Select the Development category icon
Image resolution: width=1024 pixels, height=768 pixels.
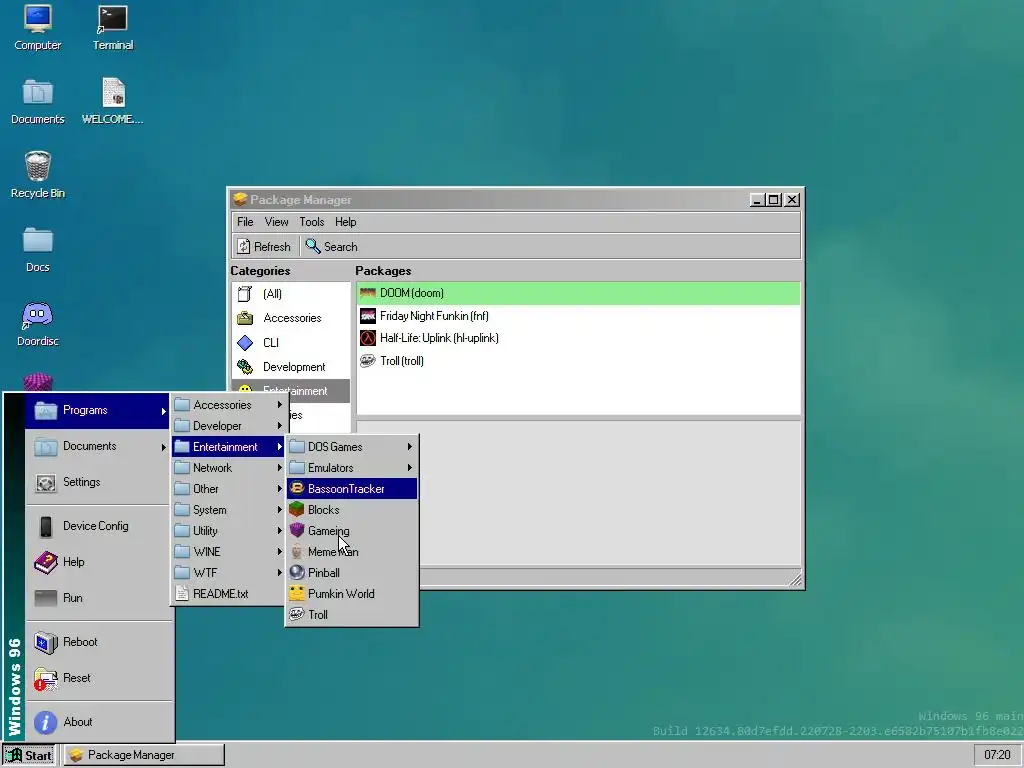tap(245, 367)
